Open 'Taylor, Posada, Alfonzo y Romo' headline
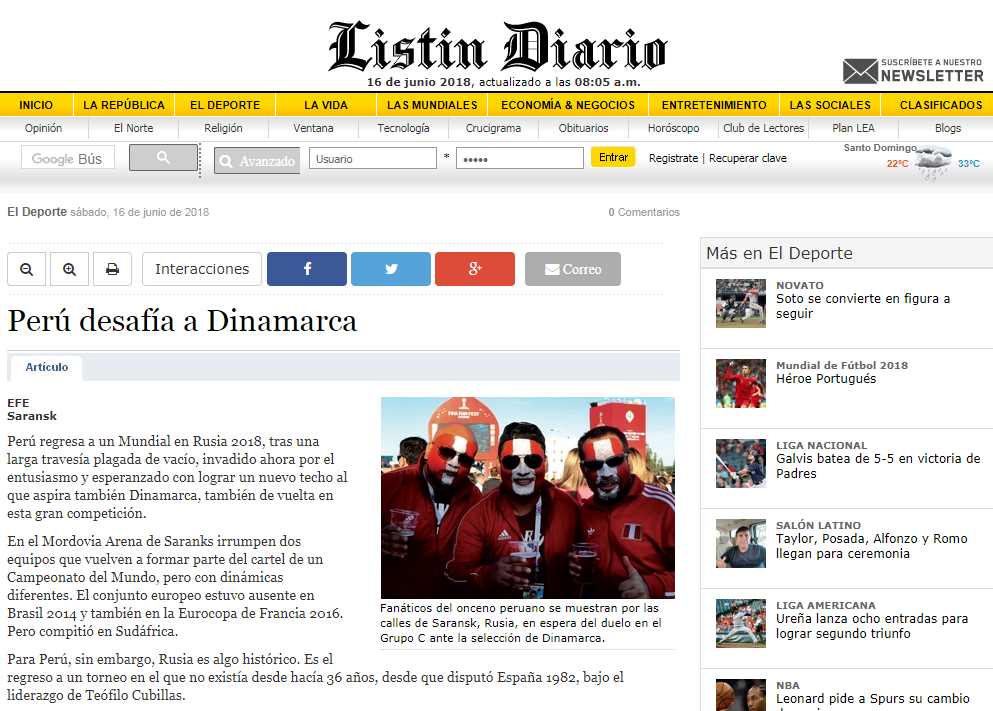This screenshot has width=993, height=711. coord(872,546)
